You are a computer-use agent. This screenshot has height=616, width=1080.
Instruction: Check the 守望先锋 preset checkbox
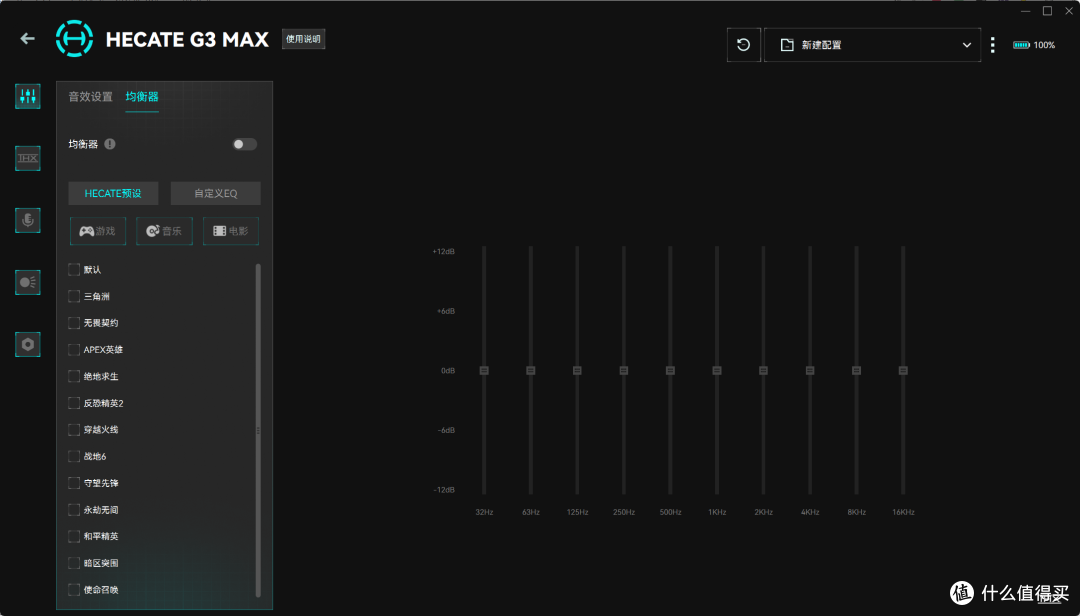[74, 483]
